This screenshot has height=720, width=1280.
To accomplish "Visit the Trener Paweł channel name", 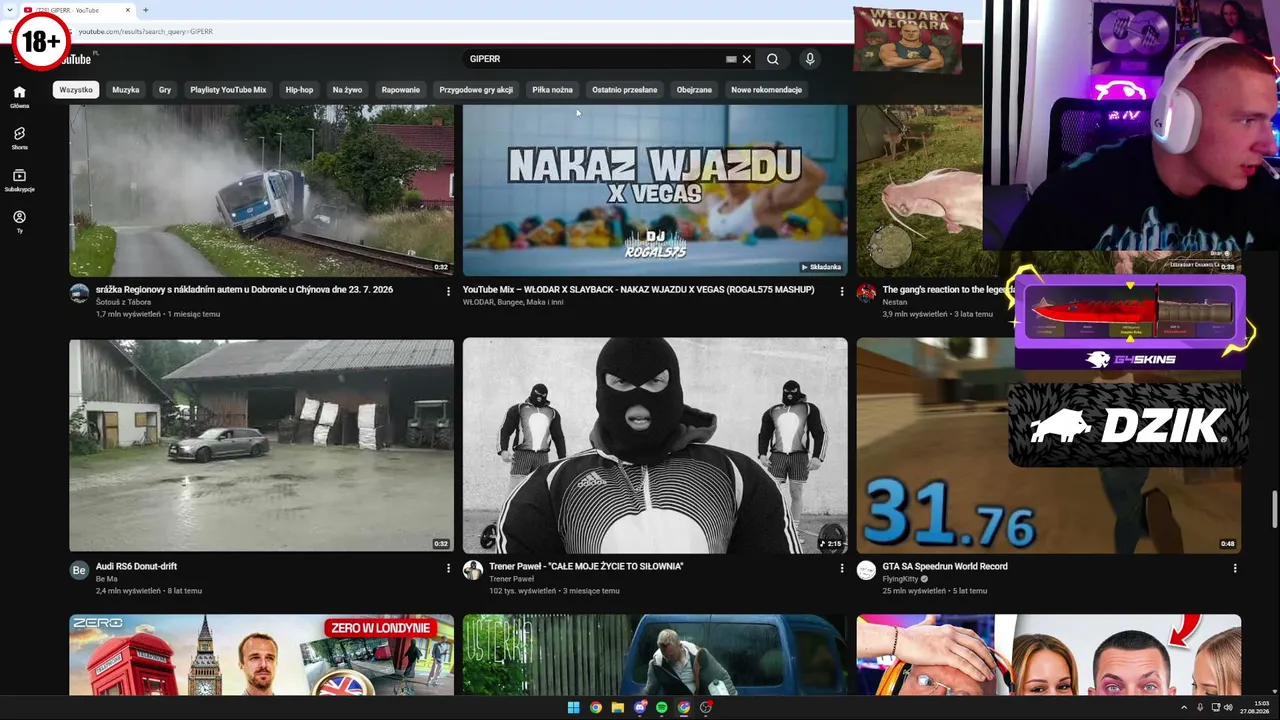I will (x=511, y=579).
